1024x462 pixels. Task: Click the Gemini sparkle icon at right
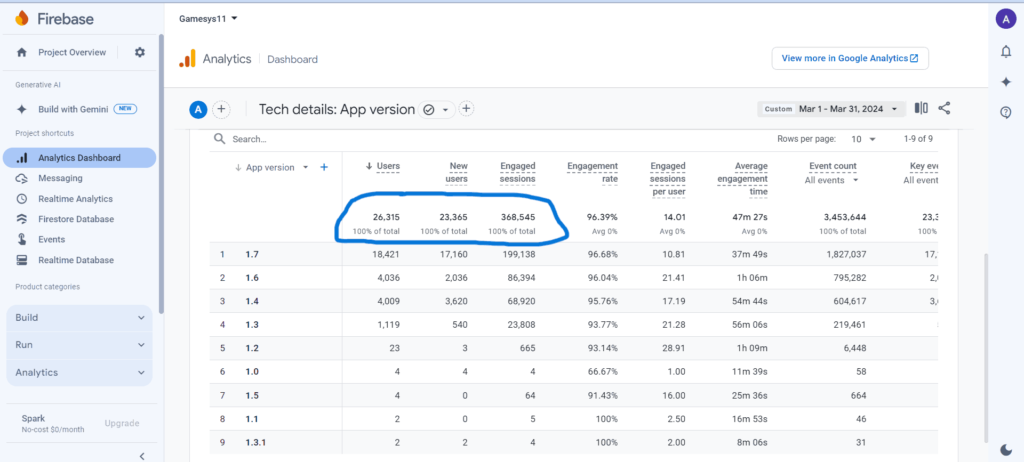(x=1005, y=82)
